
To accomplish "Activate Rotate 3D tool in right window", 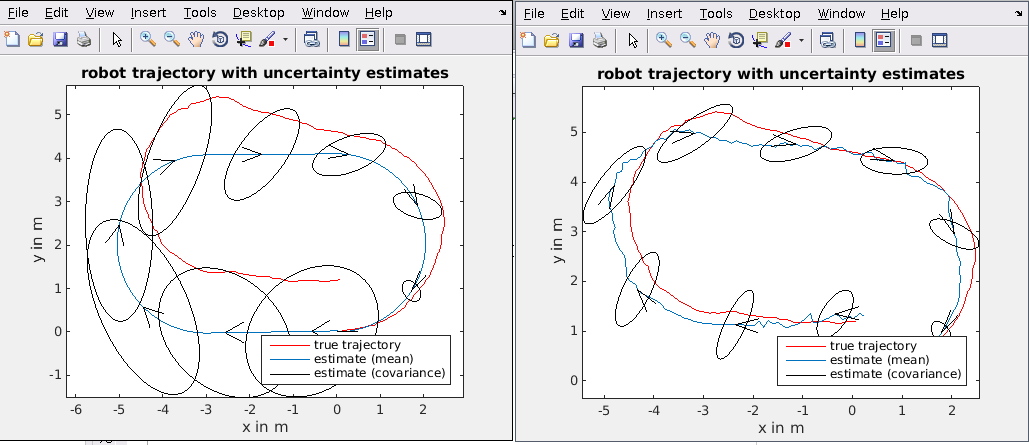I will [x=736, y=40].
